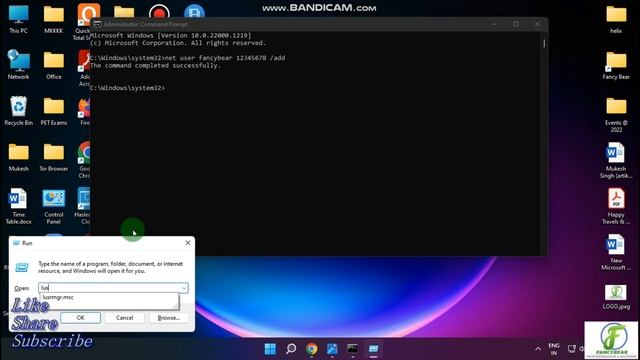Click the Windows Start button
The image size is (640, 360).
[x=270, y=349]
